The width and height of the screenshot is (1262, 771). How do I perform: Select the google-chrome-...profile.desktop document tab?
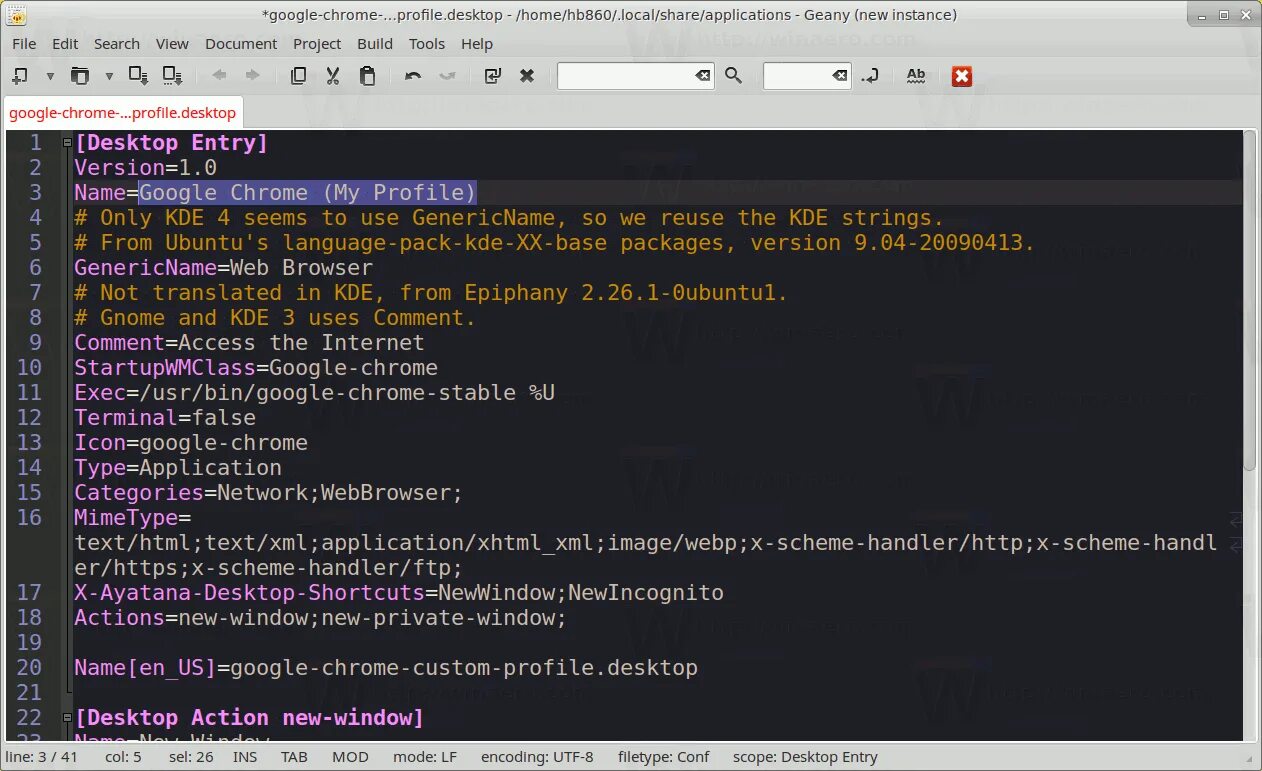(122, 113)
